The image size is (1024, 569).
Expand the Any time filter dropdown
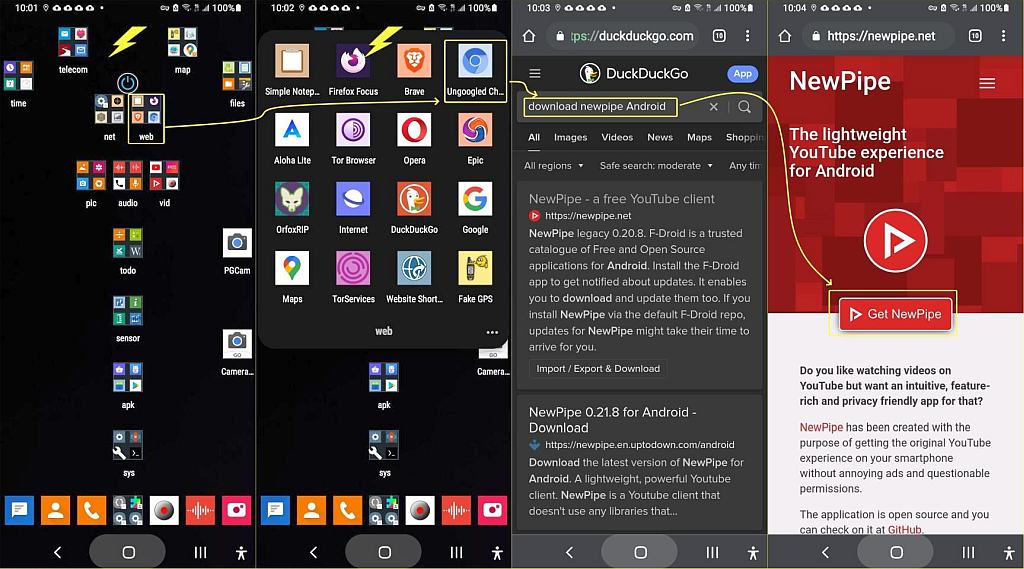745,166
